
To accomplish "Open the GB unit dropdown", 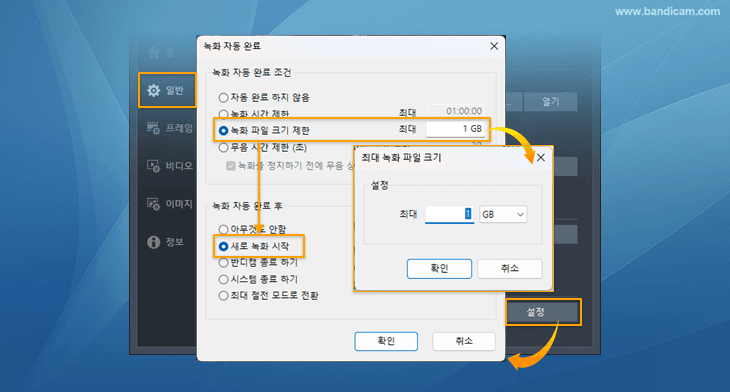I will tap(503, 214).
